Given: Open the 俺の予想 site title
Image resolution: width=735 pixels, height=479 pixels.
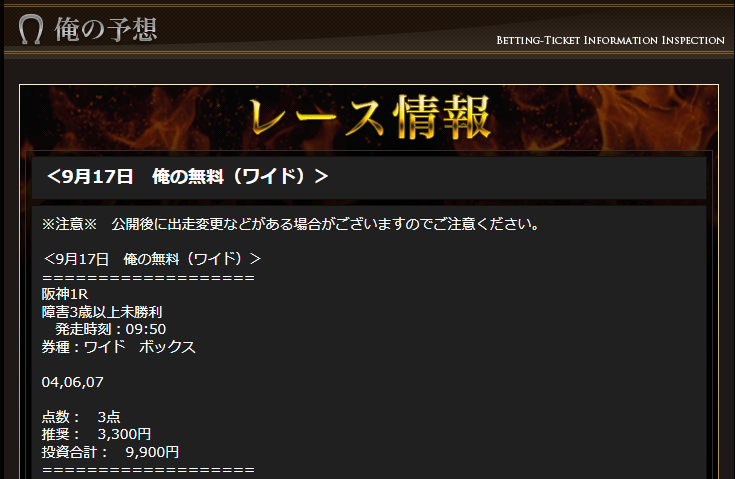Looking at the screenshot, I should [x=105, y=30].
